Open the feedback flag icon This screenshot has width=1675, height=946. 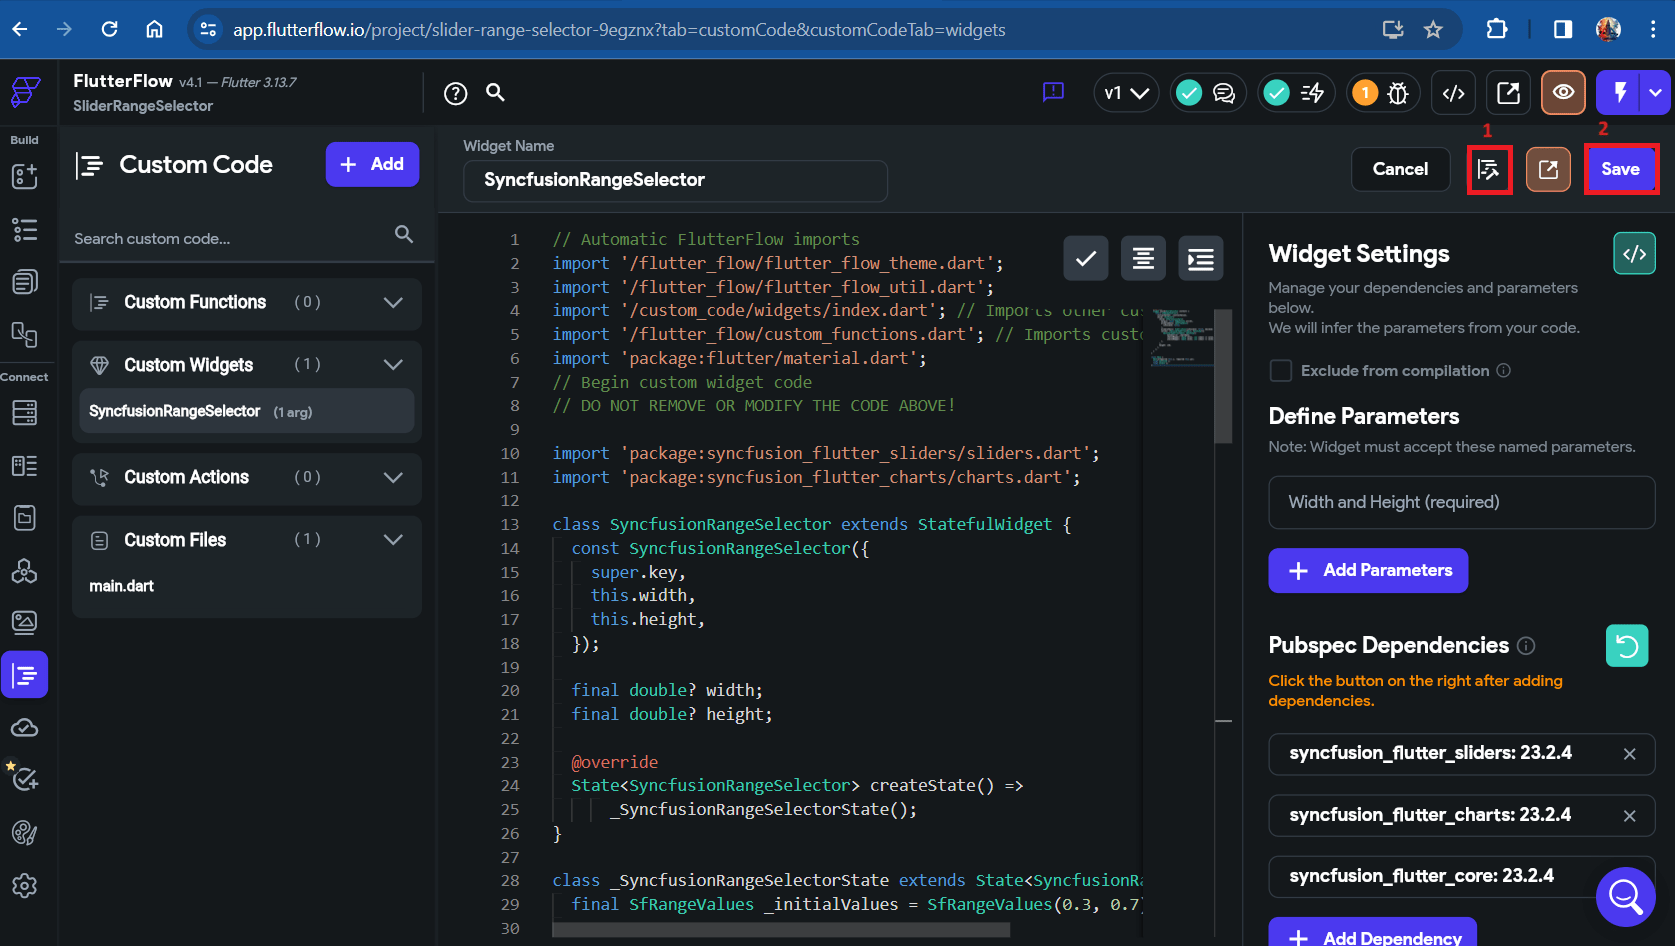(1053, 92)
